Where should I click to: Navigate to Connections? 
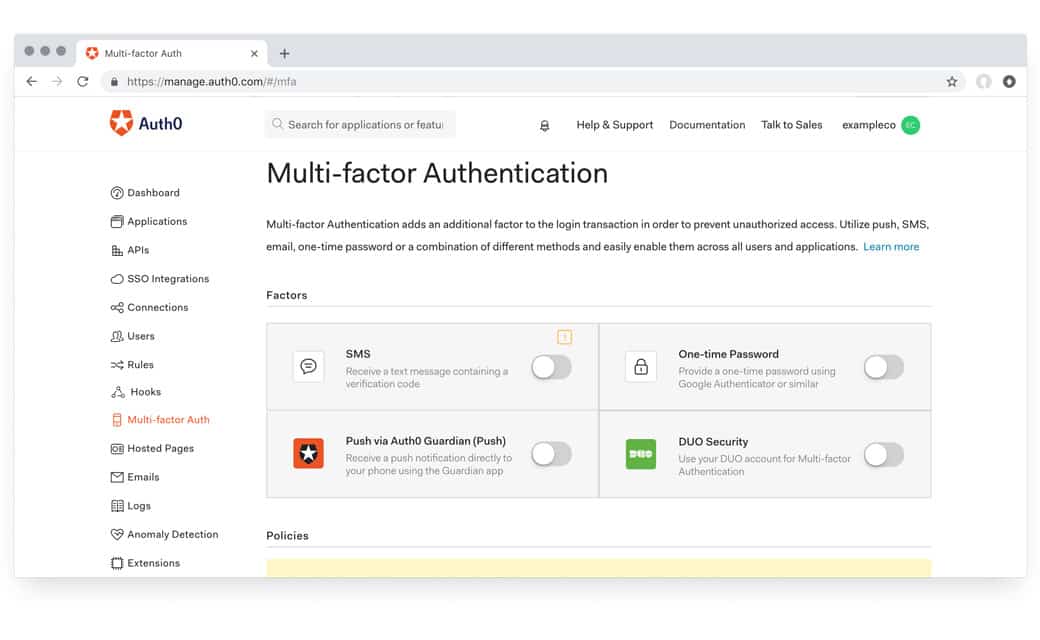point(157,307)
